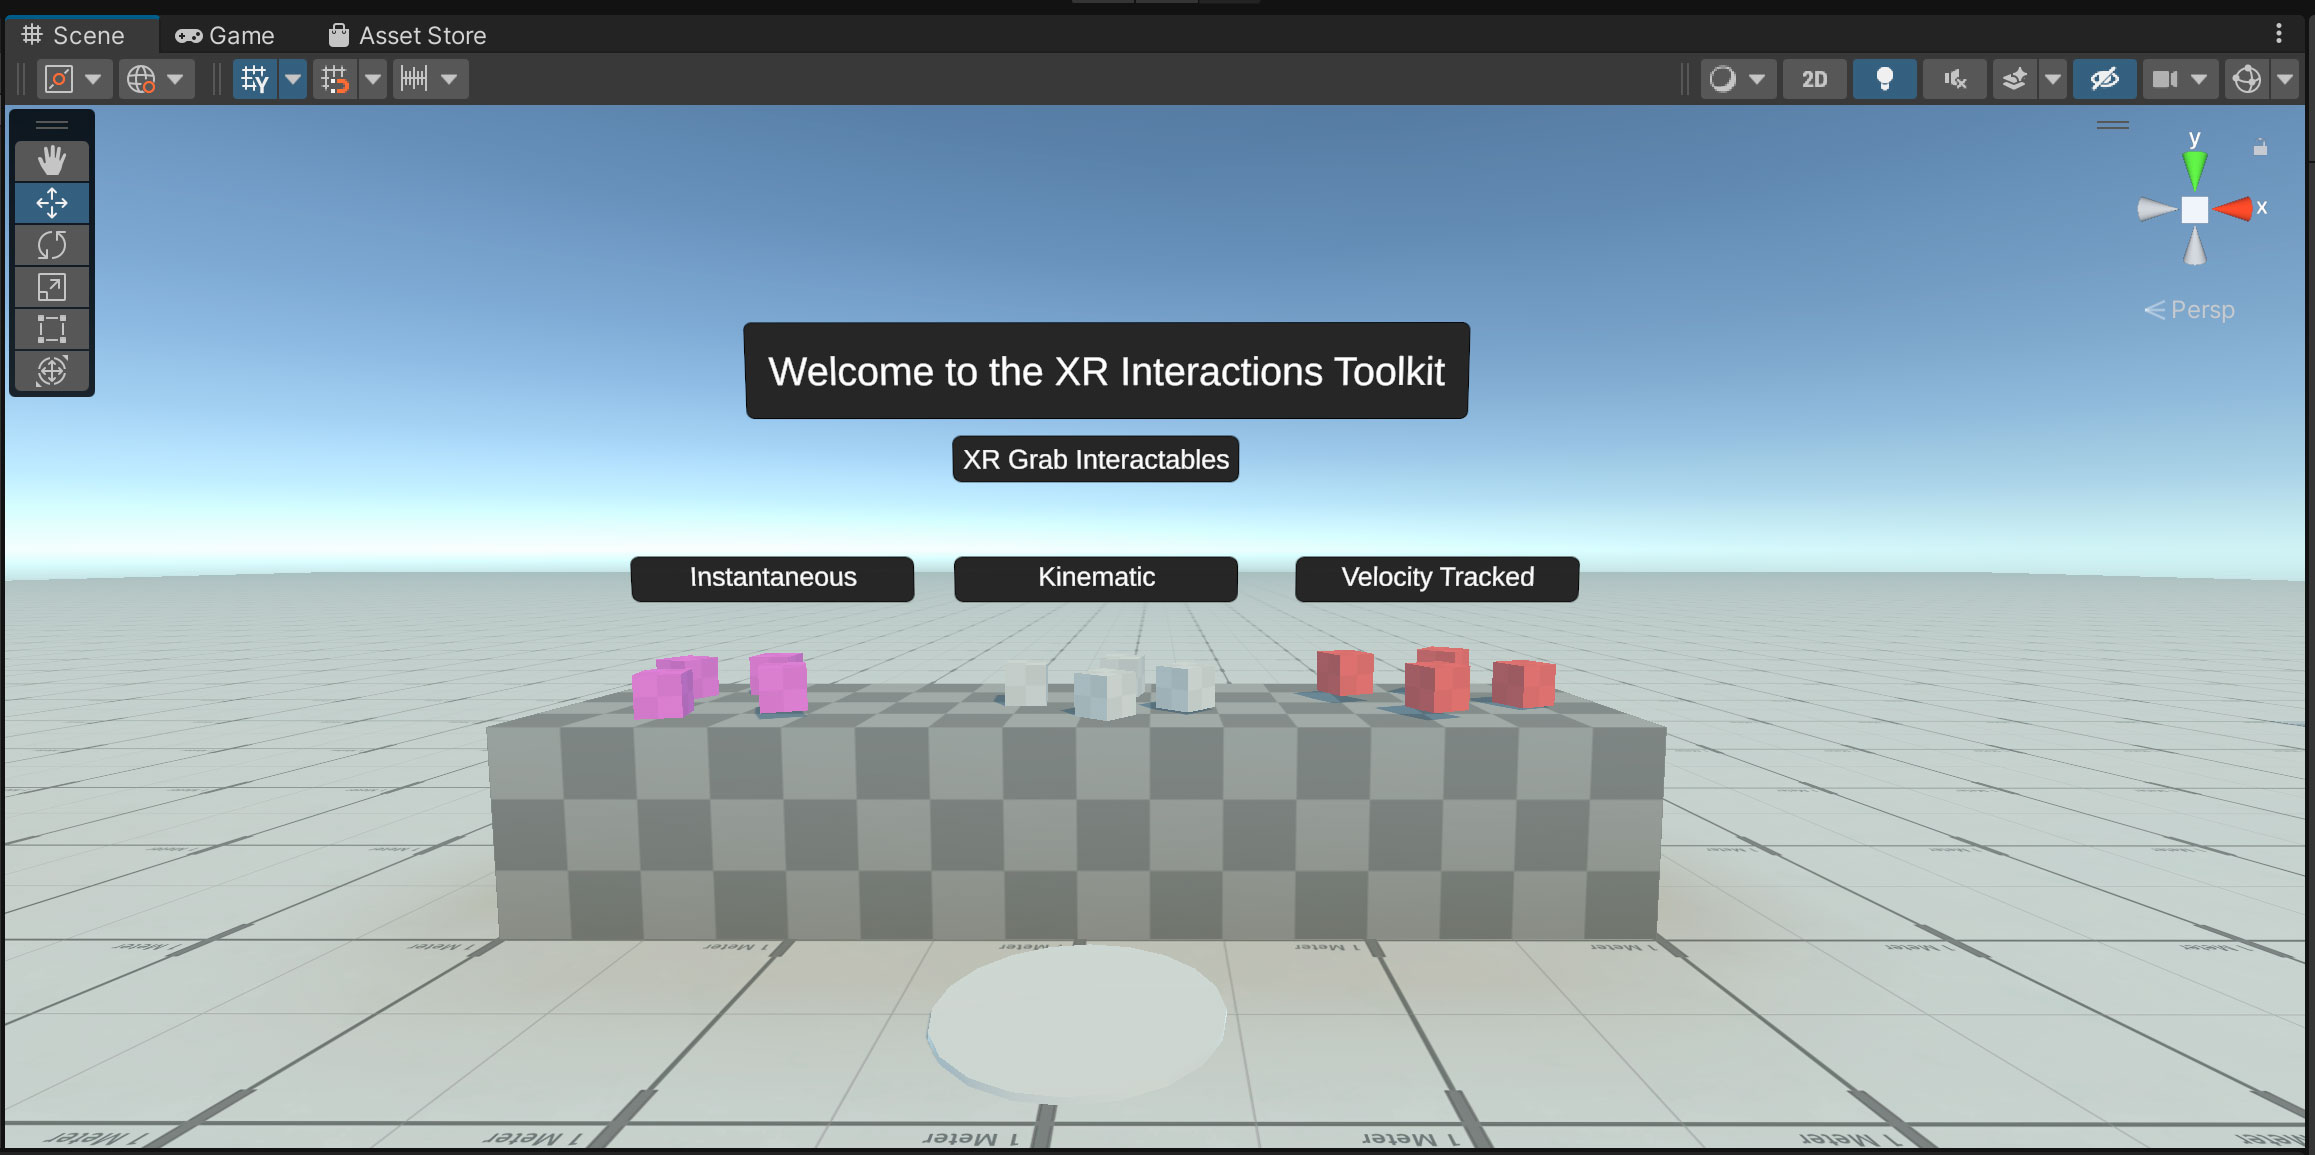The width and height of the screenshot is (2315, 1155).
Task: Select the combined Transform tool
Action: pos(52,371)
